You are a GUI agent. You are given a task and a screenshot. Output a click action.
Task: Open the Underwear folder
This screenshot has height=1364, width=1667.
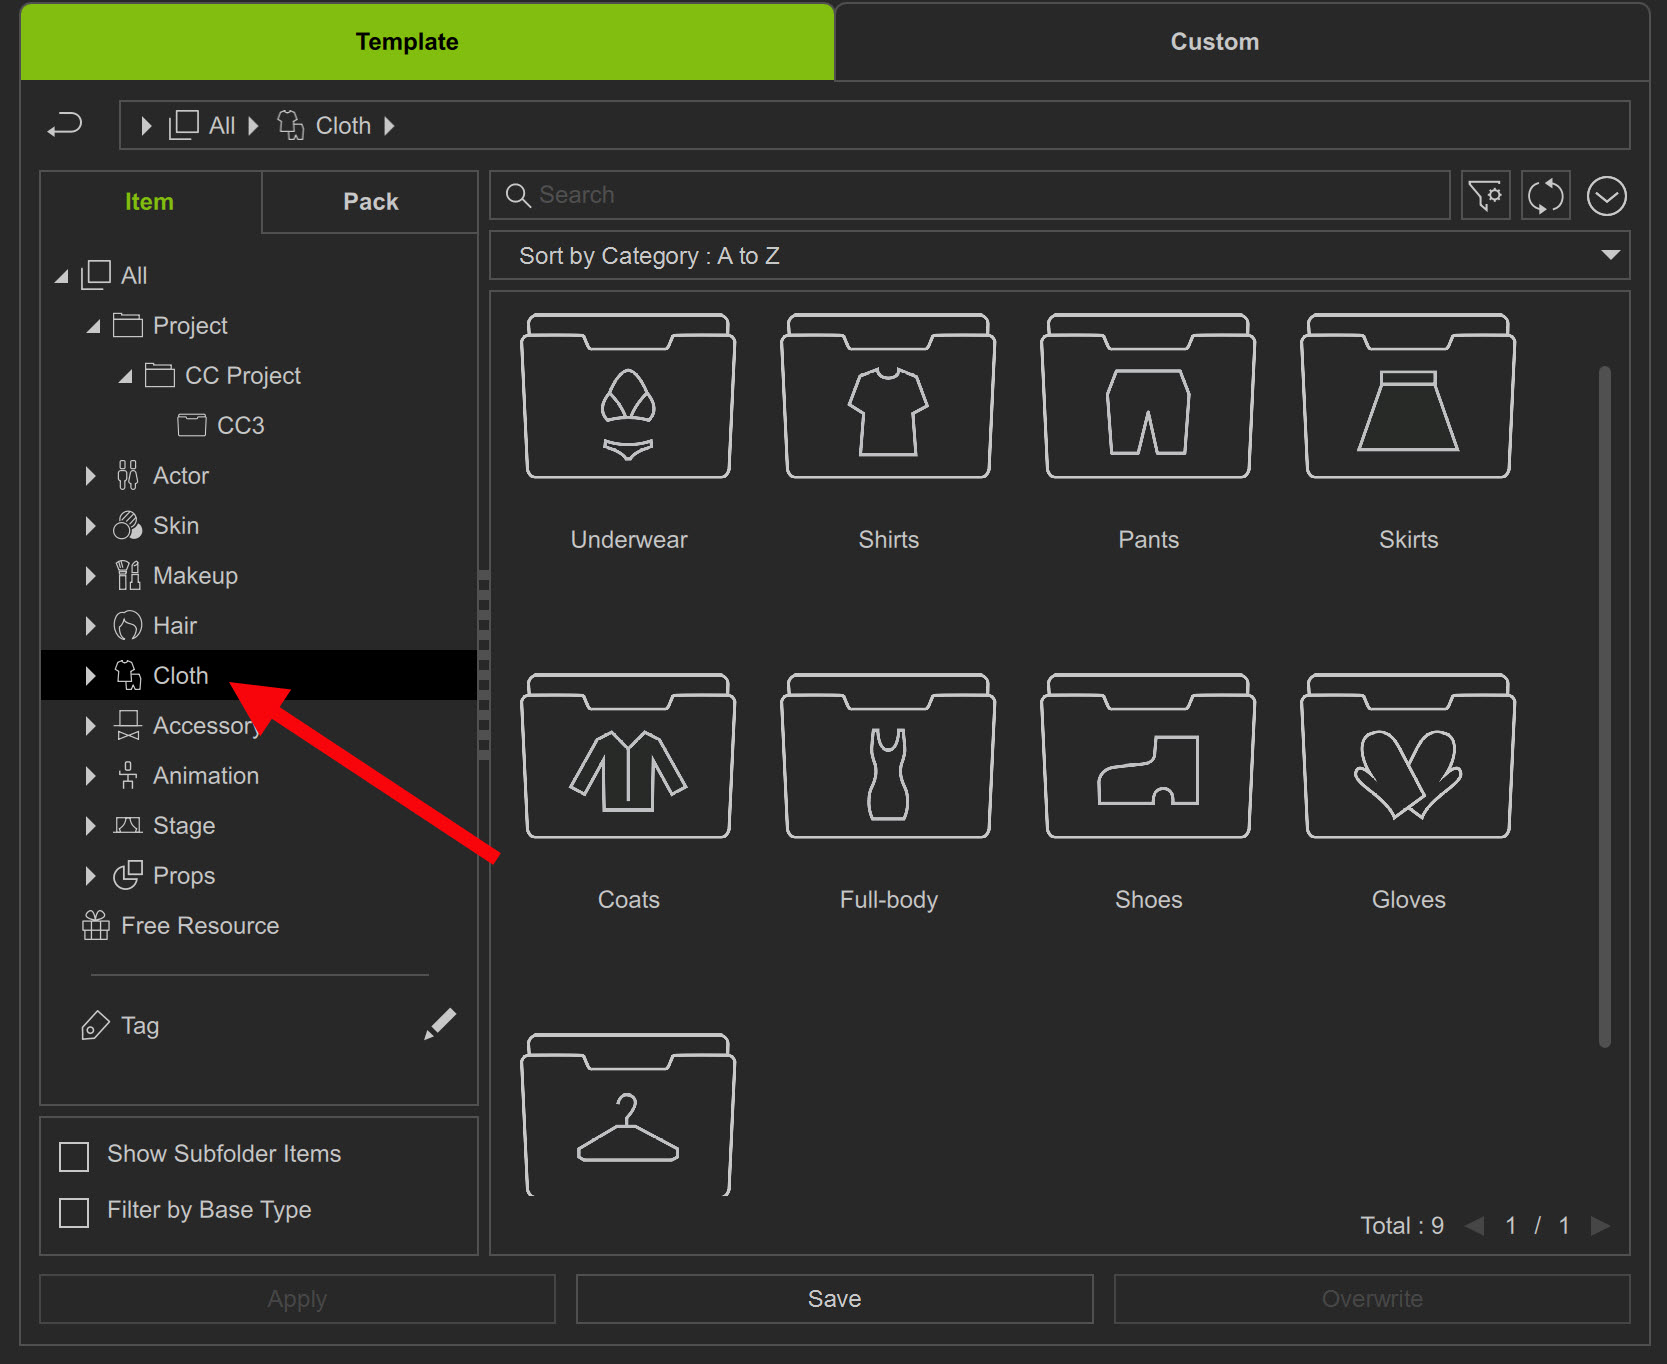628,397
